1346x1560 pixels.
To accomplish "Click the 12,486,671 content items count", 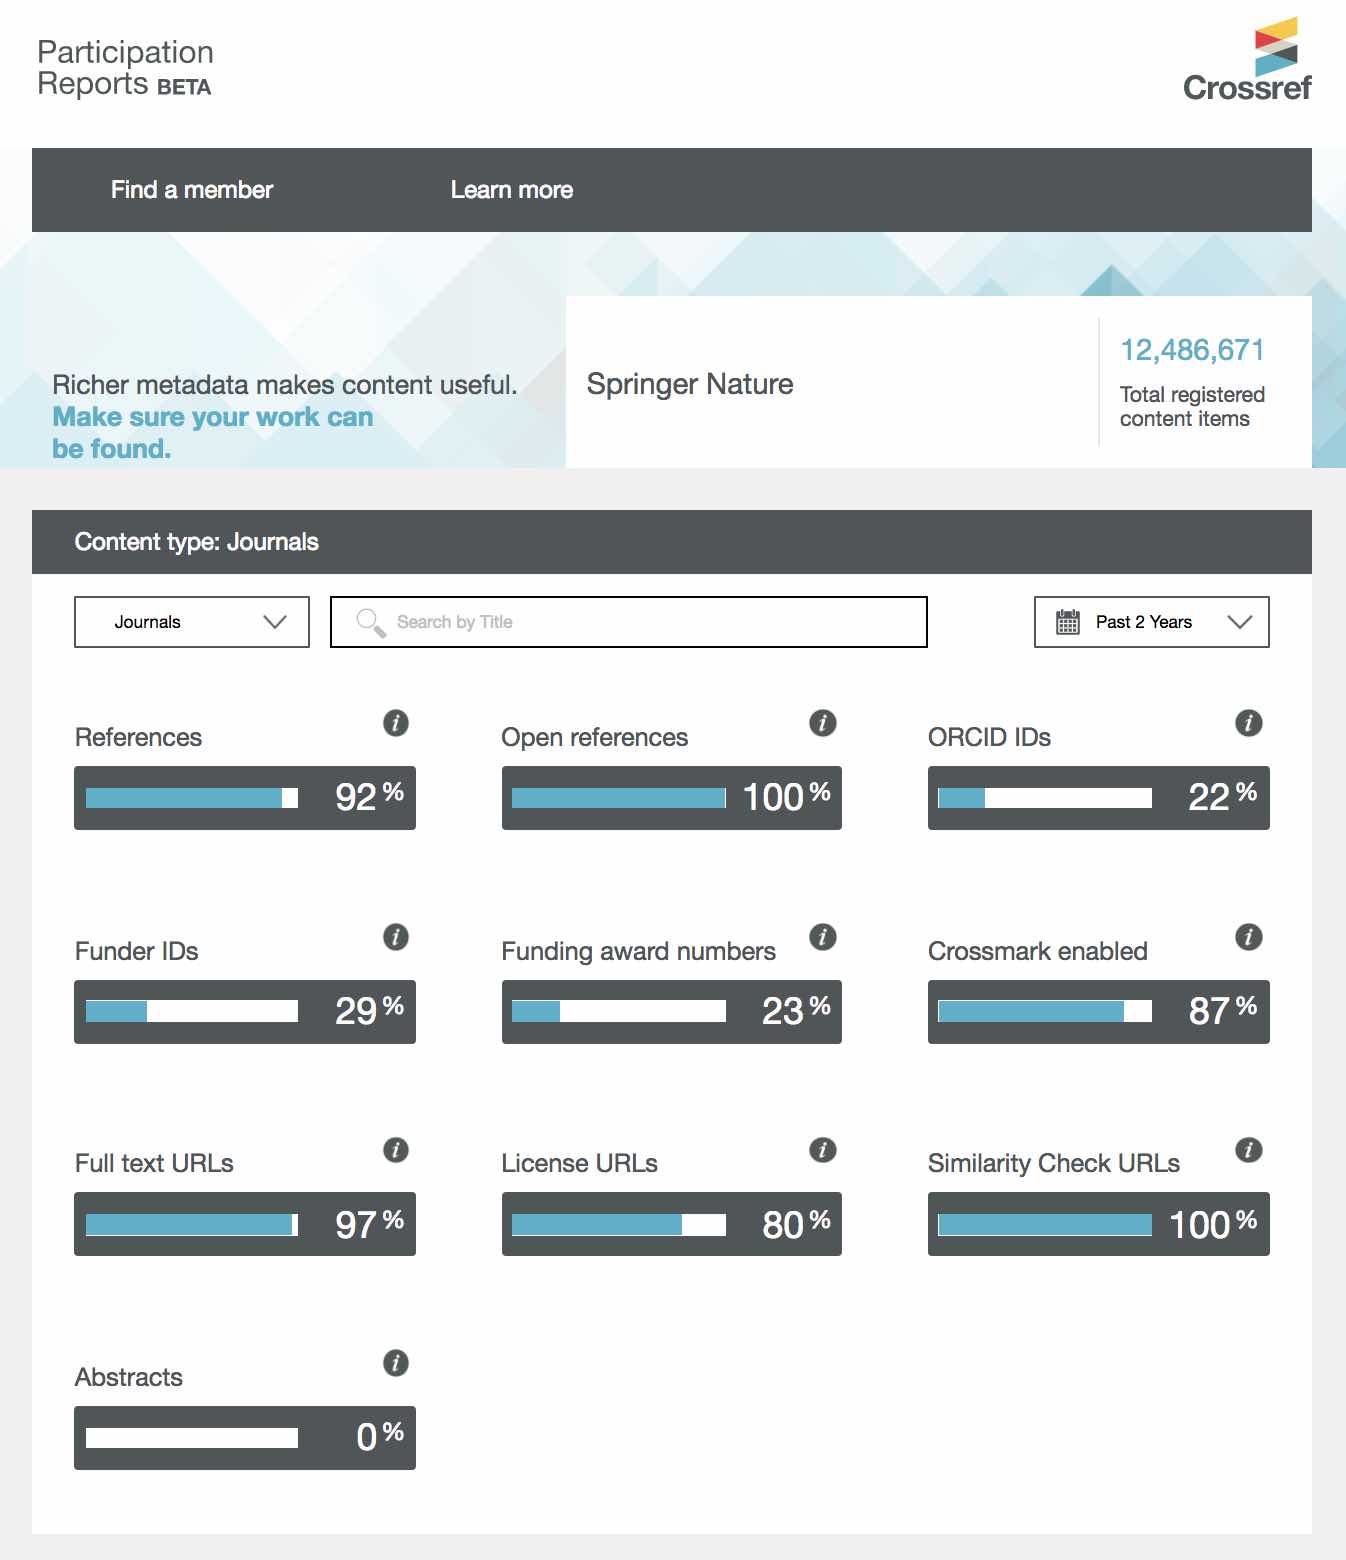I will click(1192, 350).
